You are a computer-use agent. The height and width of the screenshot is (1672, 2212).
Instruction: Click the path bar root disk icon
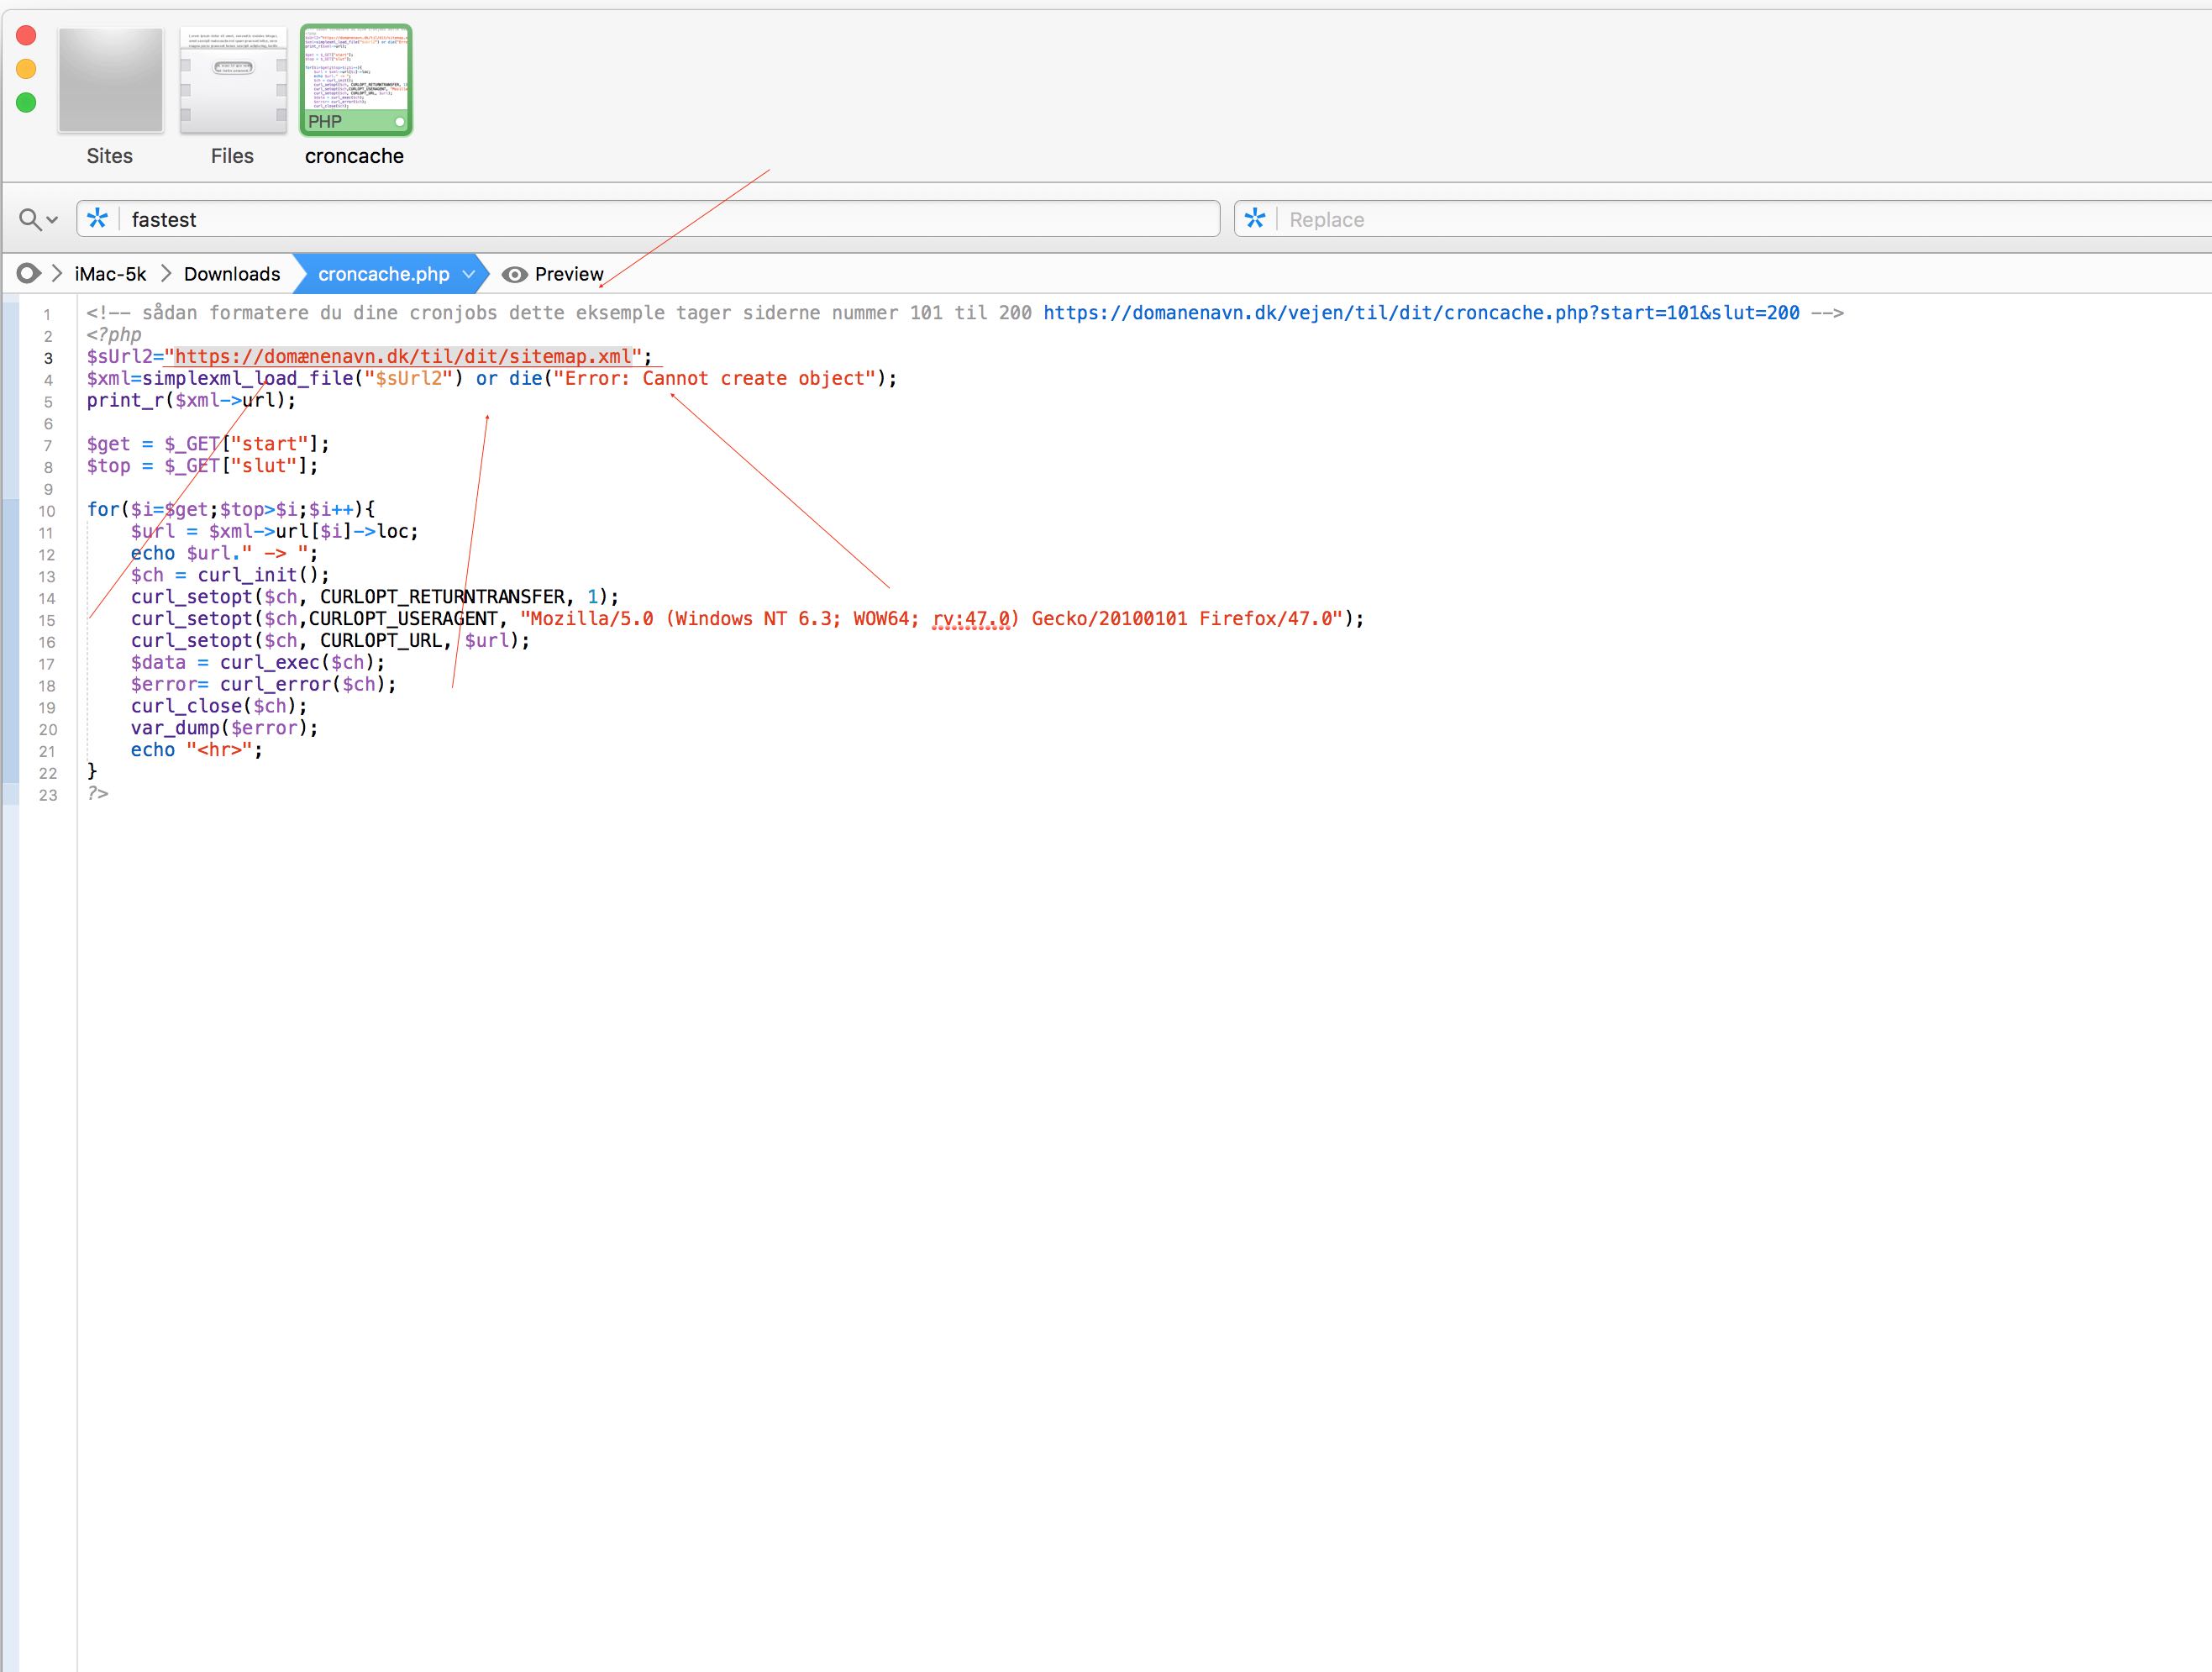[x=28, y=274]
